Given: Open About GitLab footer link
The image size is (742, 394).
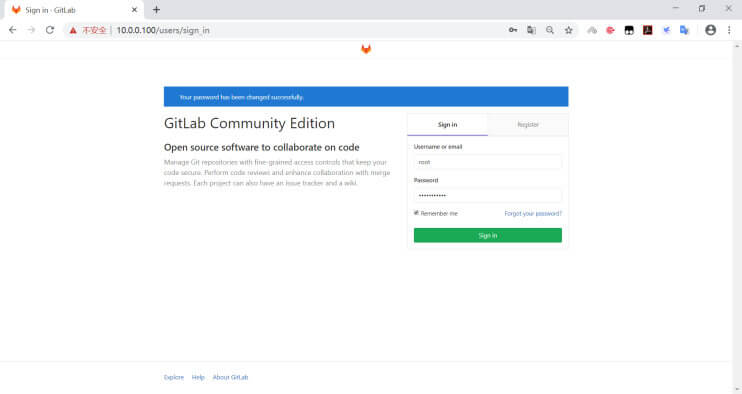Looking at the screenshot, I should (x=230, y=377).
